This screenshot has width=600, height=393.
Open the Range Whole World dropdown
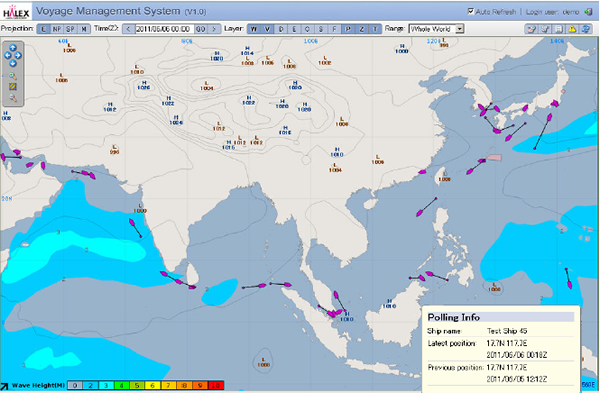pyautogui.click(x=436, y=29)
